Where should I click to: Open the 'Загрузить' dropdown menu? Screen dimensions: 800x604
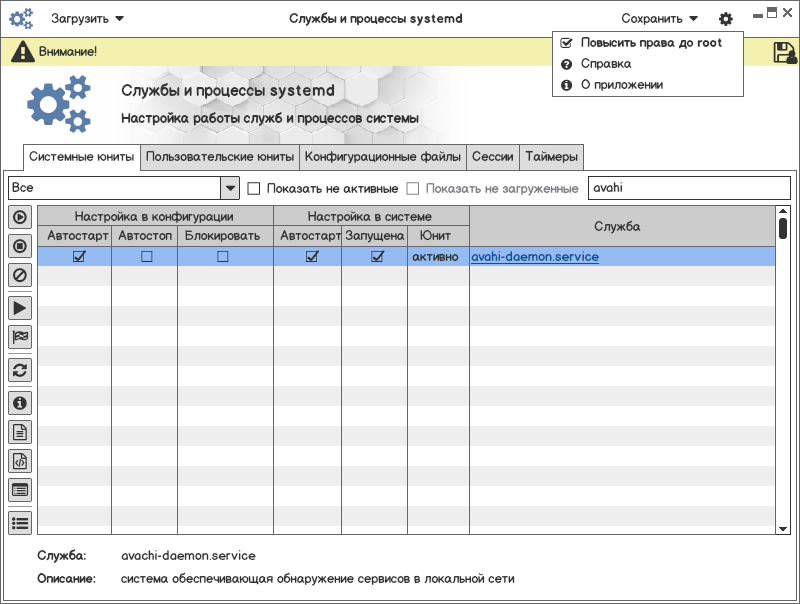coord(88,18)
